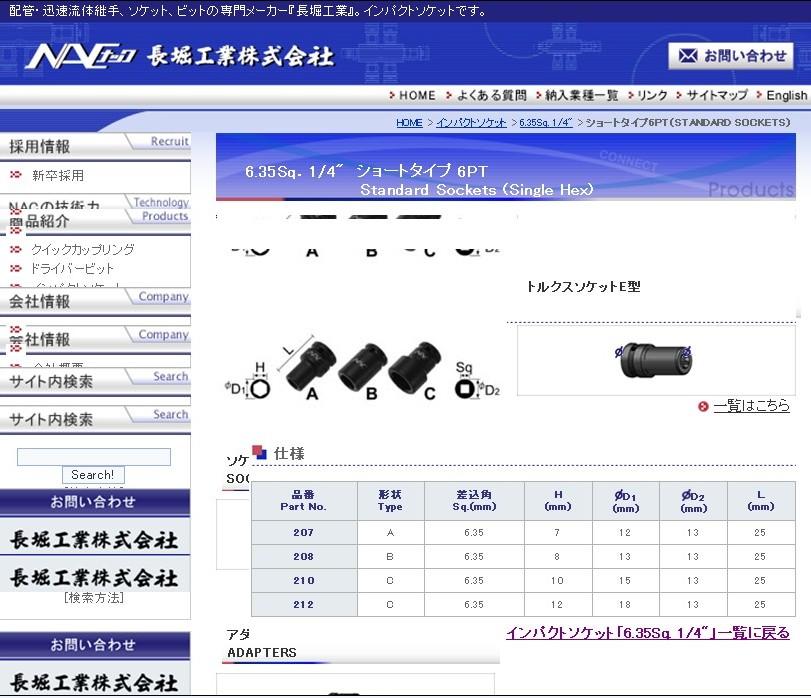The height and width of the screenshot is (698, 811).
Task: Click the H (mm) column header
Action: pyautogui.click(x=558, y=501)
